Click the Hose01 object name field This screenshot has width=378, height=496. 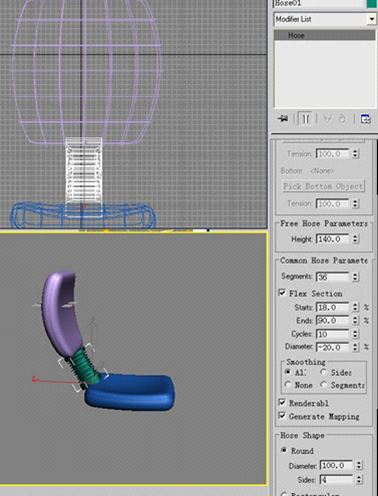point(319,3)
